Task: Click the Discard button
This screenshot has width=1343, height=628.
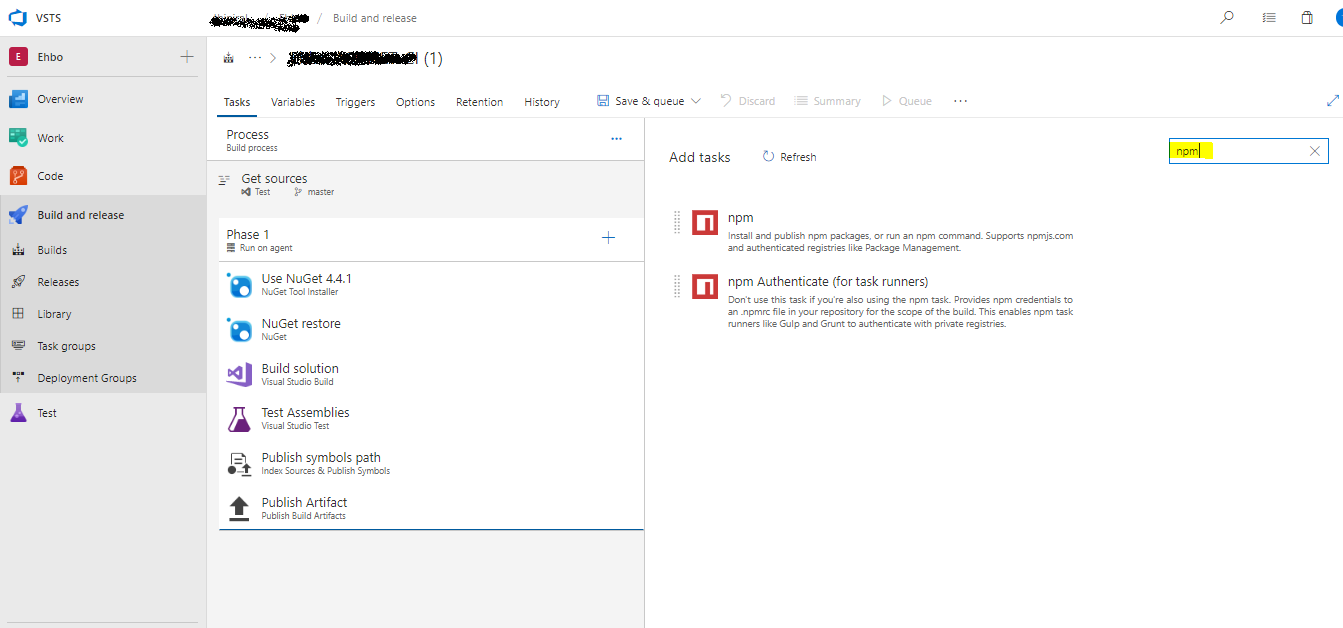Action: (747, 101)
